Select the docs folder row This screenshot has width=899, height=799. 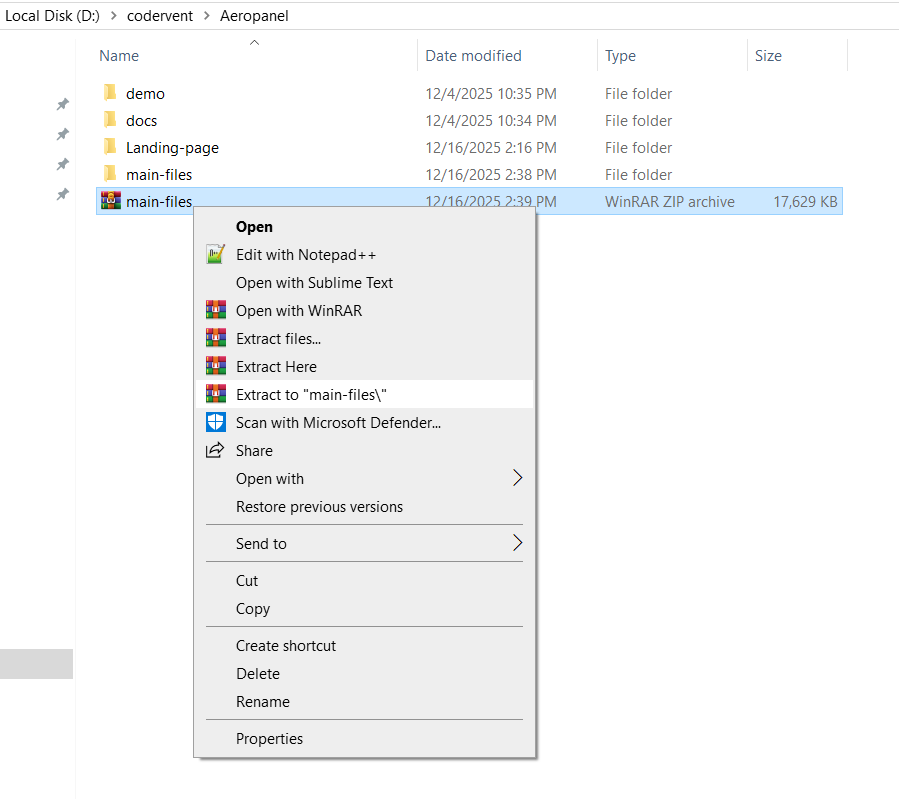(x=141, y=121)
